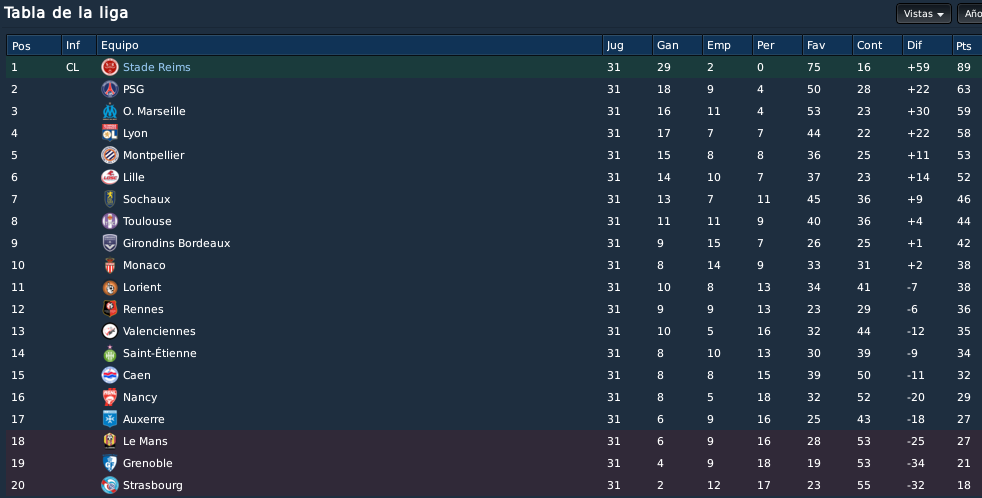Click the Monaco crest icon
Image resolution: width=982 pixels, height=498 pixels.
110,265
